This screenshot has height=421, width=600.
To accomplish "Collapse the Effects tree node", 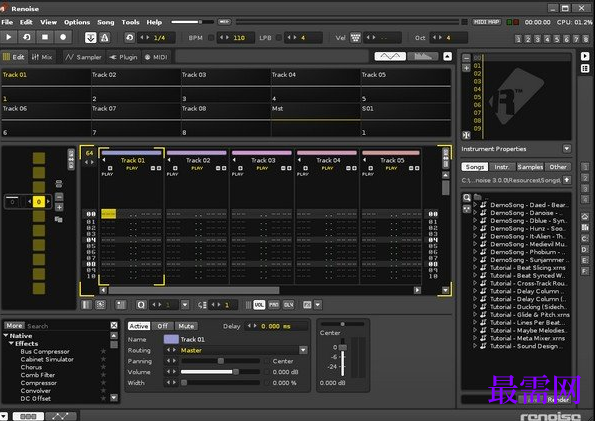I will [x=11, y=343].
